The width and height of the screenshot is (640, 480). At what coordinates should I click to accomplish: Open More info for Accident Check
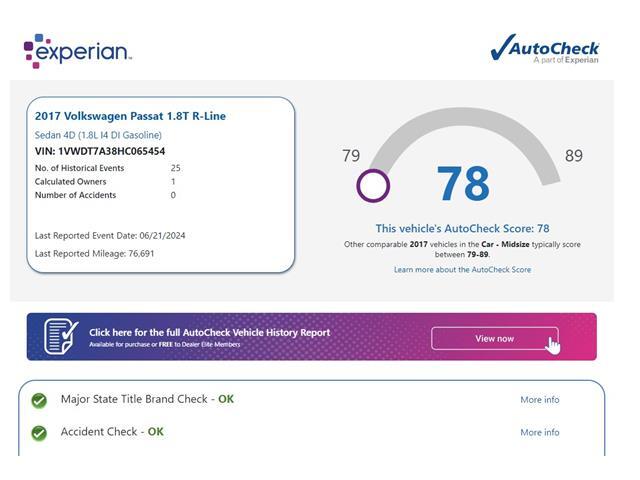point(540,432)
